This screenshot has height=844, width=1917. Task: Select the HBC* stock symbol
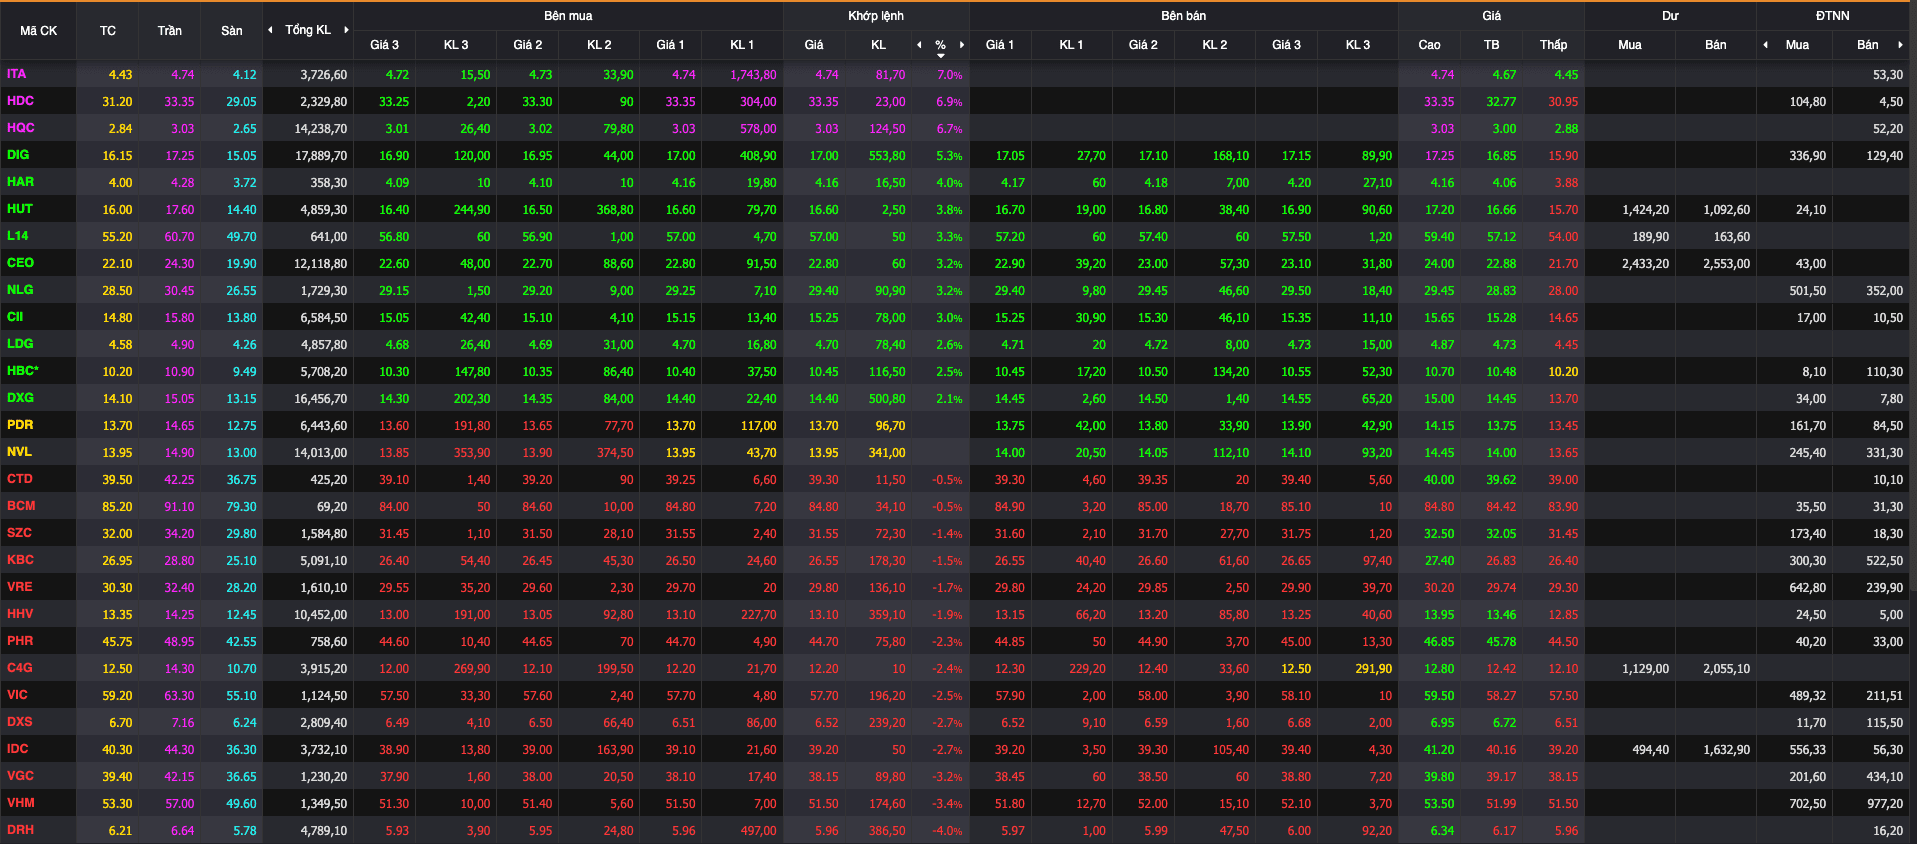click(x=23, y=371)
